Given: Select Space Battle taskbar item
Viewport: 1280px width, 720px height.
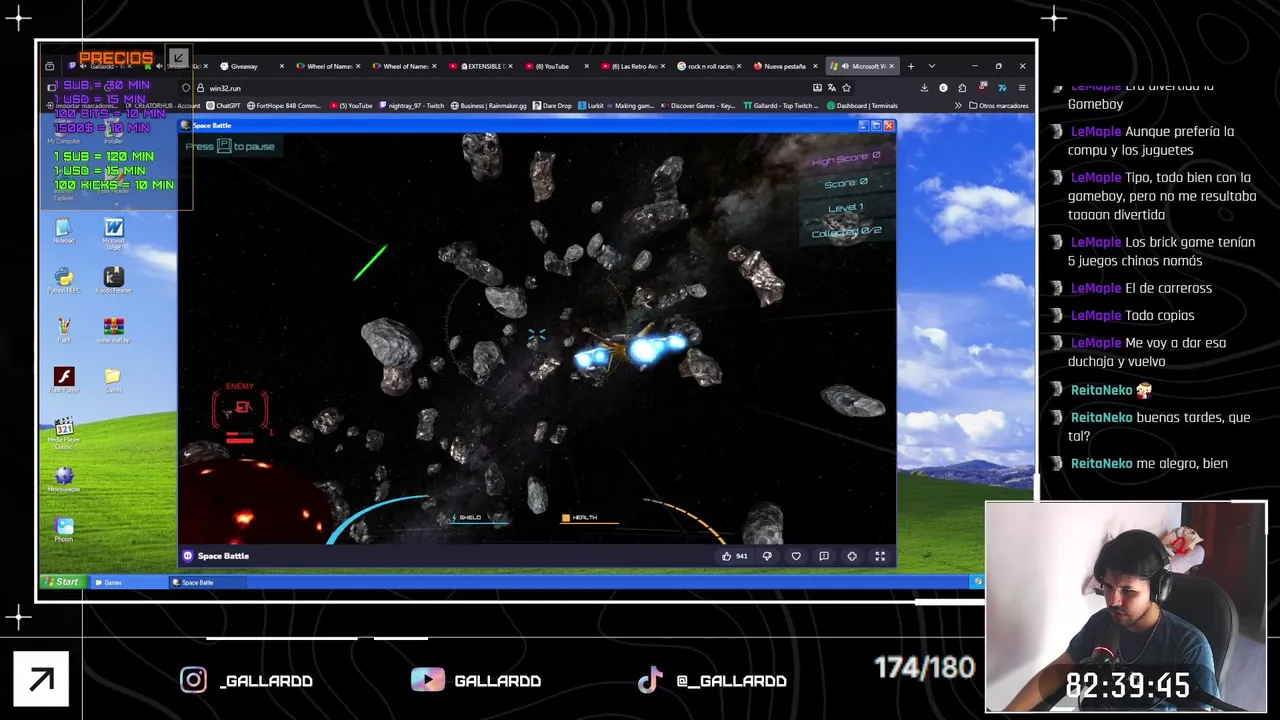Looking at the screenshot, I should (x=208, y=582).
